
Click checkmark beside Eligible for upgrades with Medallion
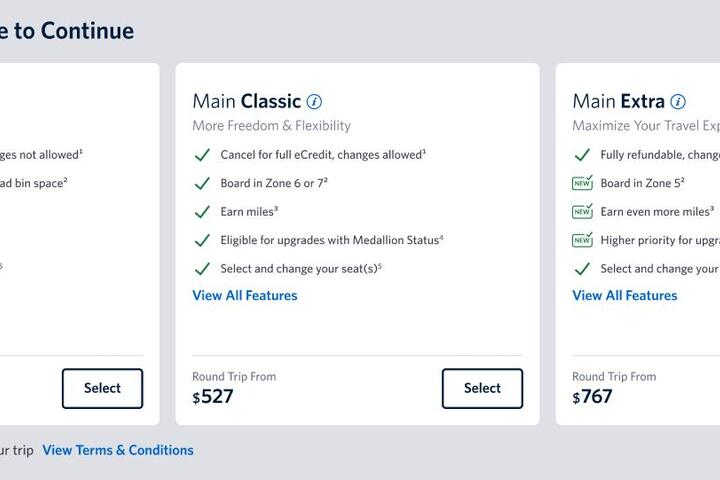202,241
